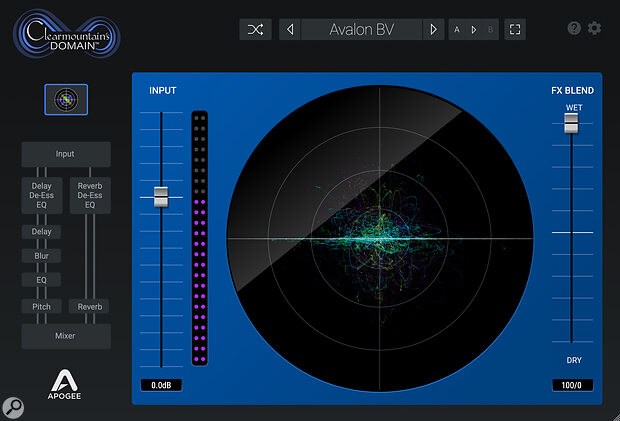
Task: Open the Reverb De-Ess EQ module
Action: pos(90,195)
